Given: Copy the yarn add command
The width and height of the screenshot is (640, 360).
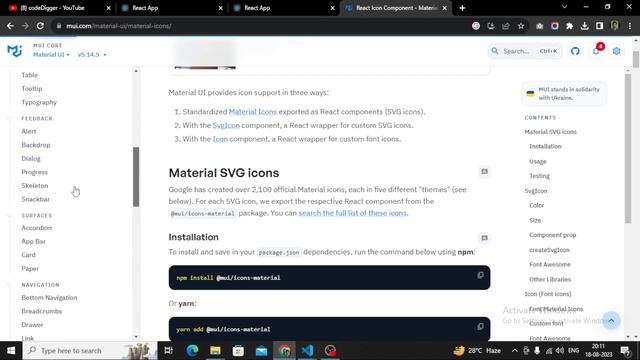Looking at the screenshot, I should (x=480, y=327).
